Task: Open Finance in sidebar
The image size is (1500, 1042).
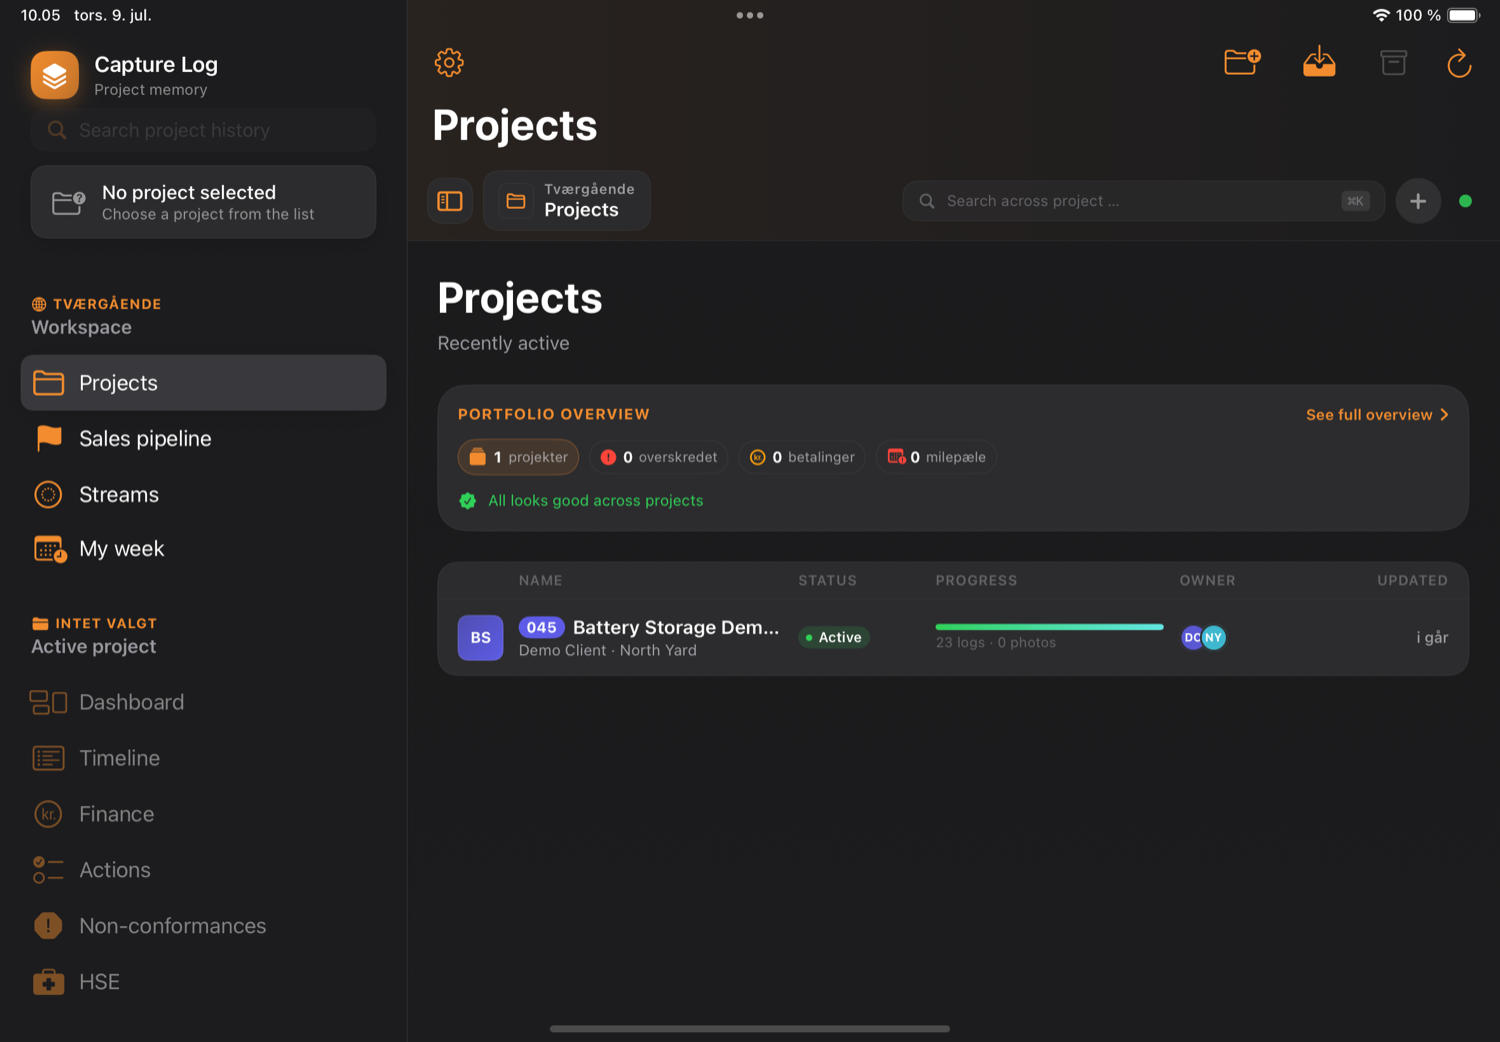Action: coord(203,814)
